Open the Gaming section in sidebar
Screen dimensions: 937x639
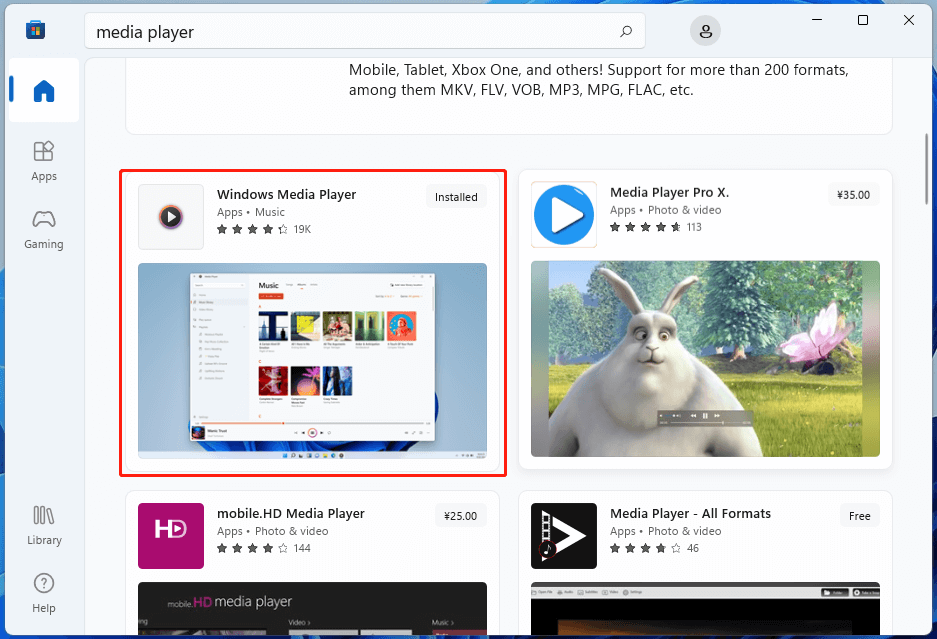click(x=44, y=229)
